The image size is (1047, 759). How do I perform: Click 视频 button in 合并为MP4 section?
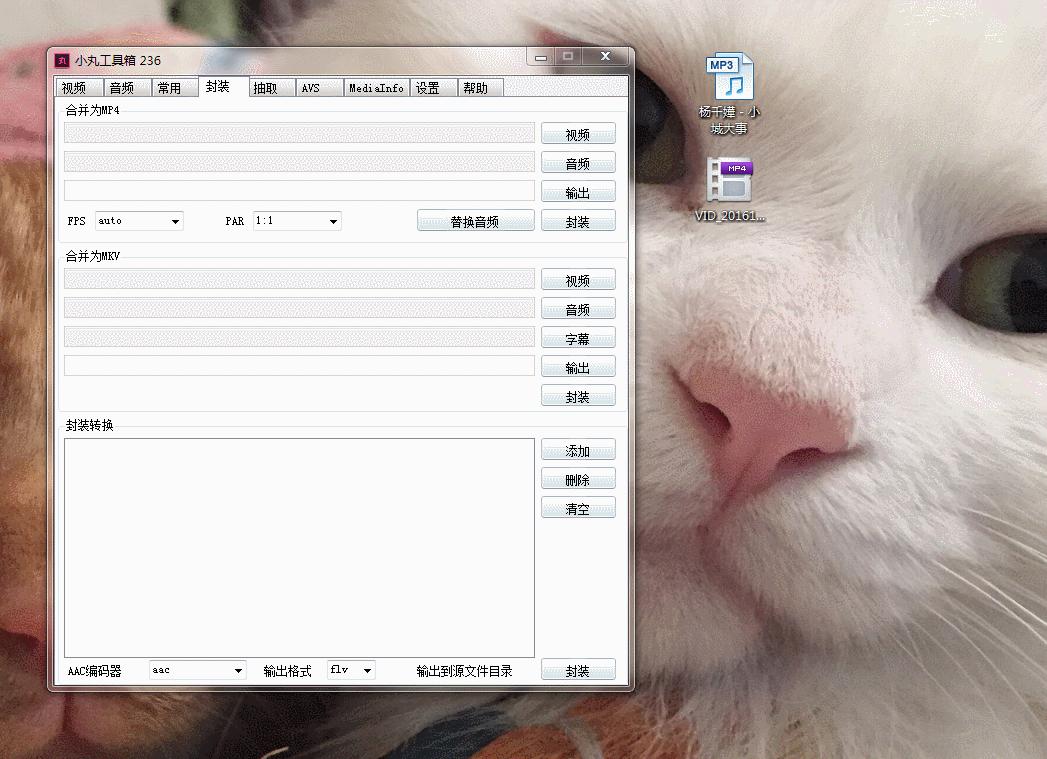(578, 134)
